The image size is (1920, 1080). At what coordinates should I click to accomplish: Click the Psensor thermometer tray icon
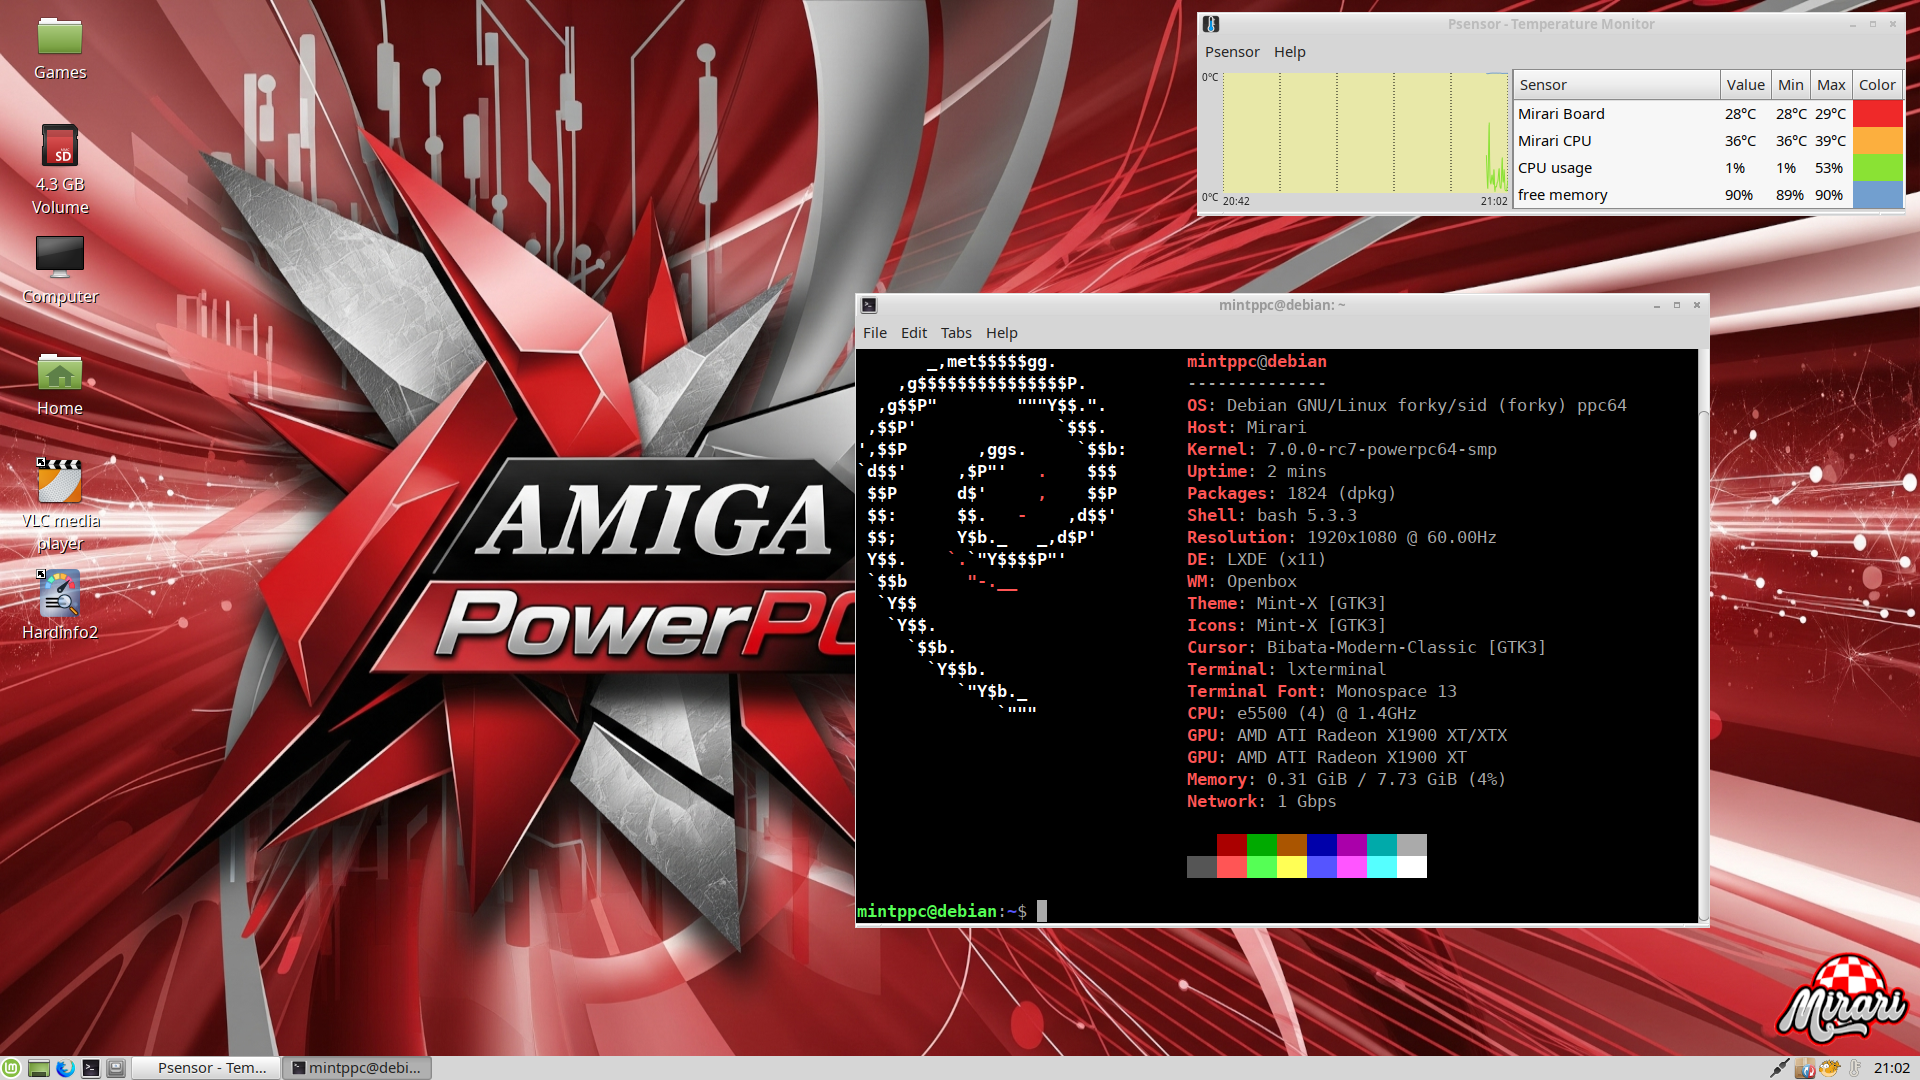pos(1855,1068)
